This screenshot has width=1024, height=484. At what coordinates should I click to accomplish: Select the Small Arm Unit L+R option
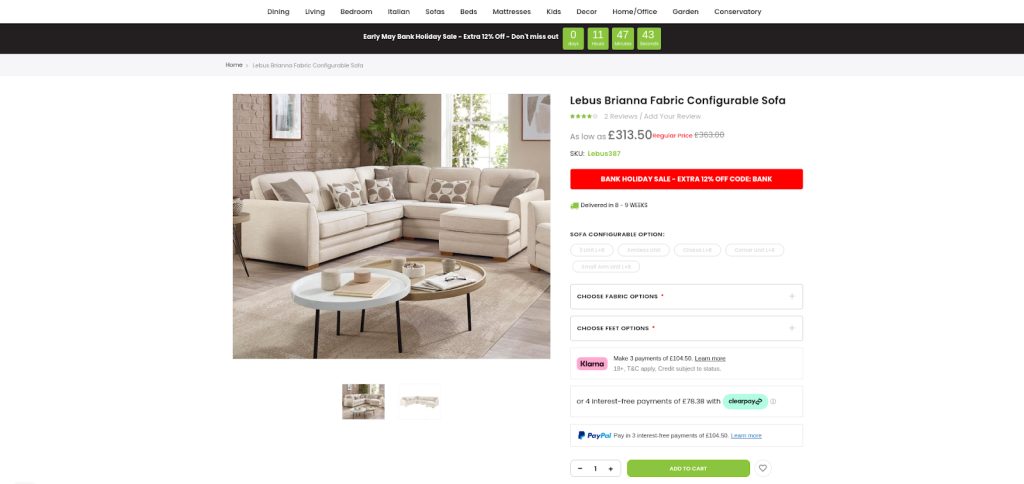[606, 266]
